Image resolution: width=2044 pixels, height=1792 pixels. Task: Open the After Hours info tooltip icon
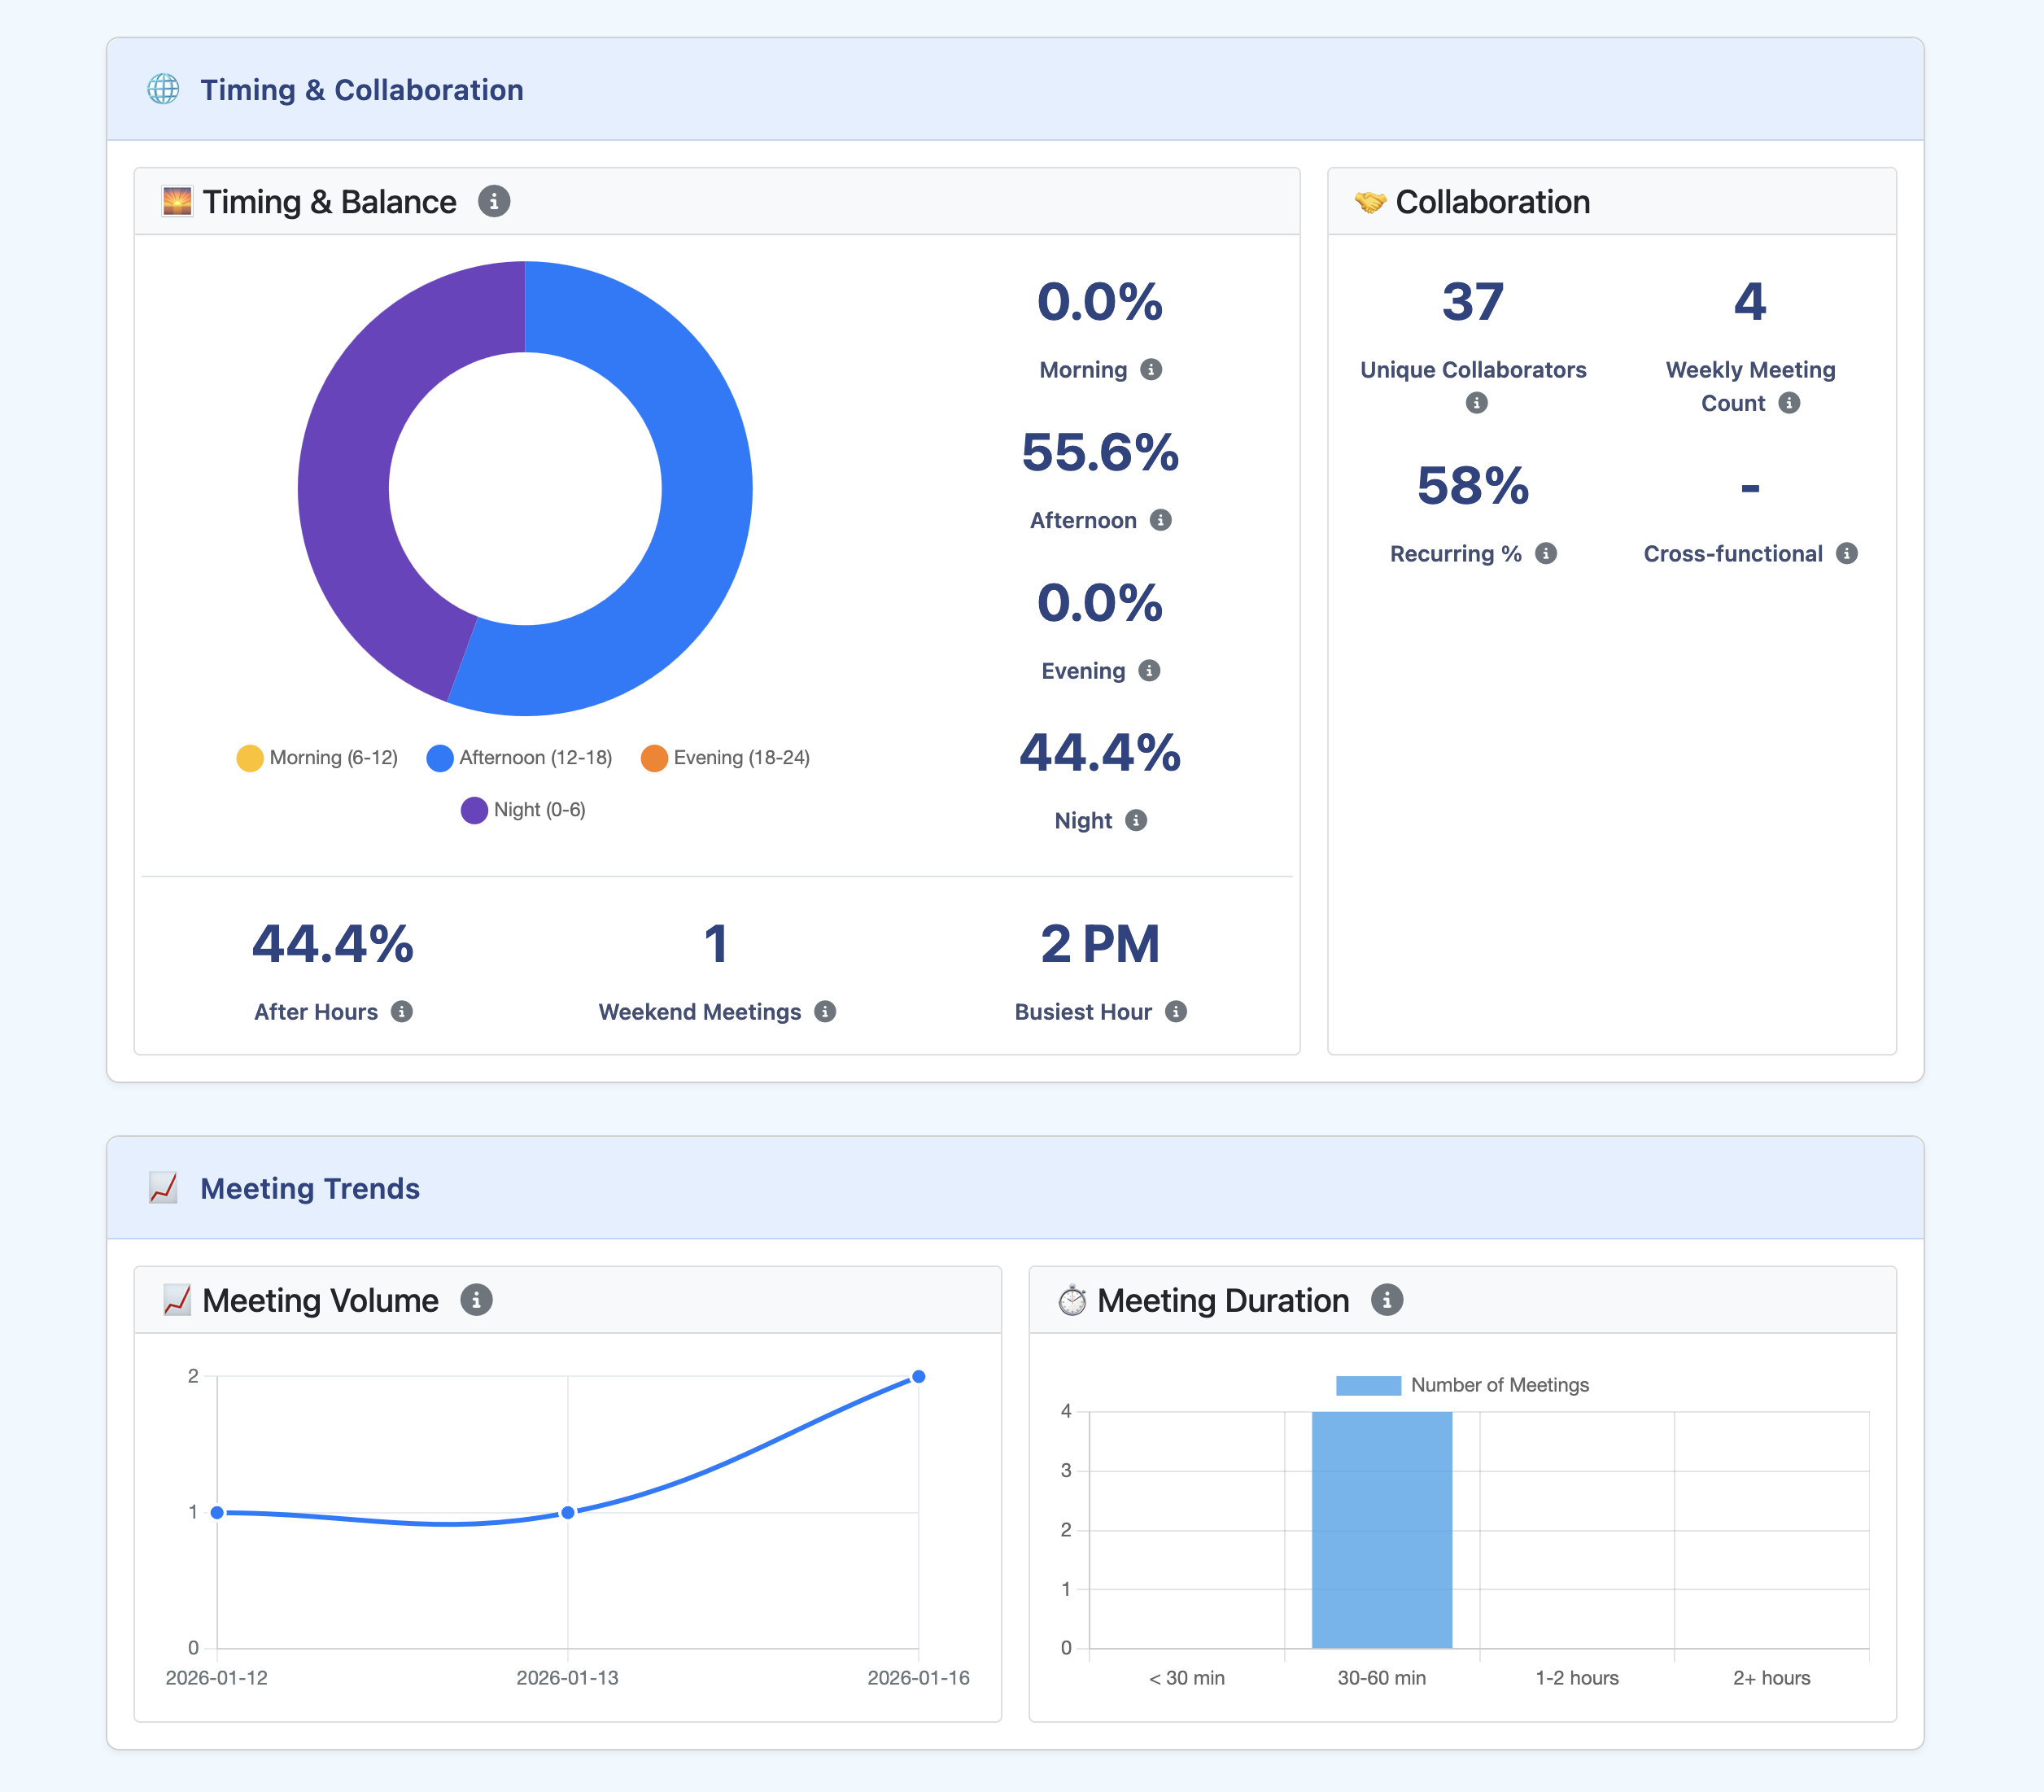click(x=402, y=1011)
